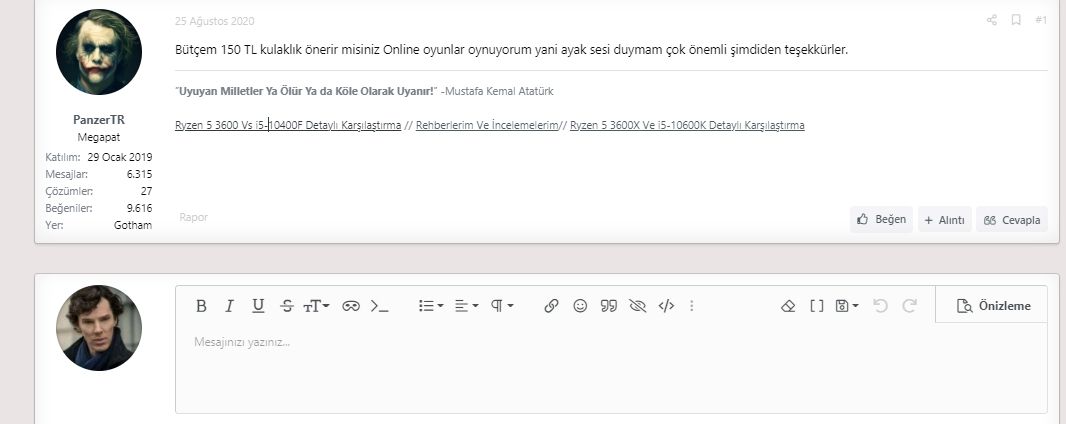1066x424 pixels.
Task: Select the join date 29 Ocak 2019
Action: click(120, 157)
